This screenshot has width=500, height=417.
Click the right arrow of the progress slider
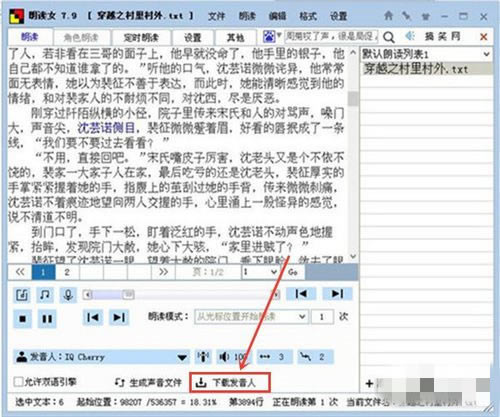tap(276, 295)
